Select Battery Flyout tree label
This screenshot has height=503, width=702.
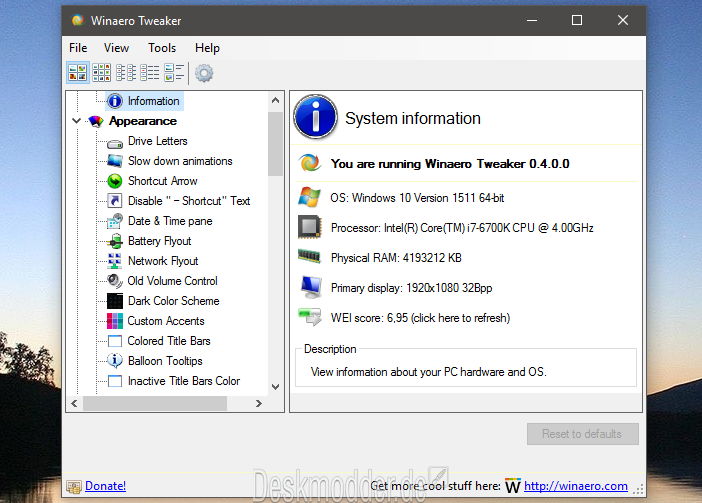159,241
